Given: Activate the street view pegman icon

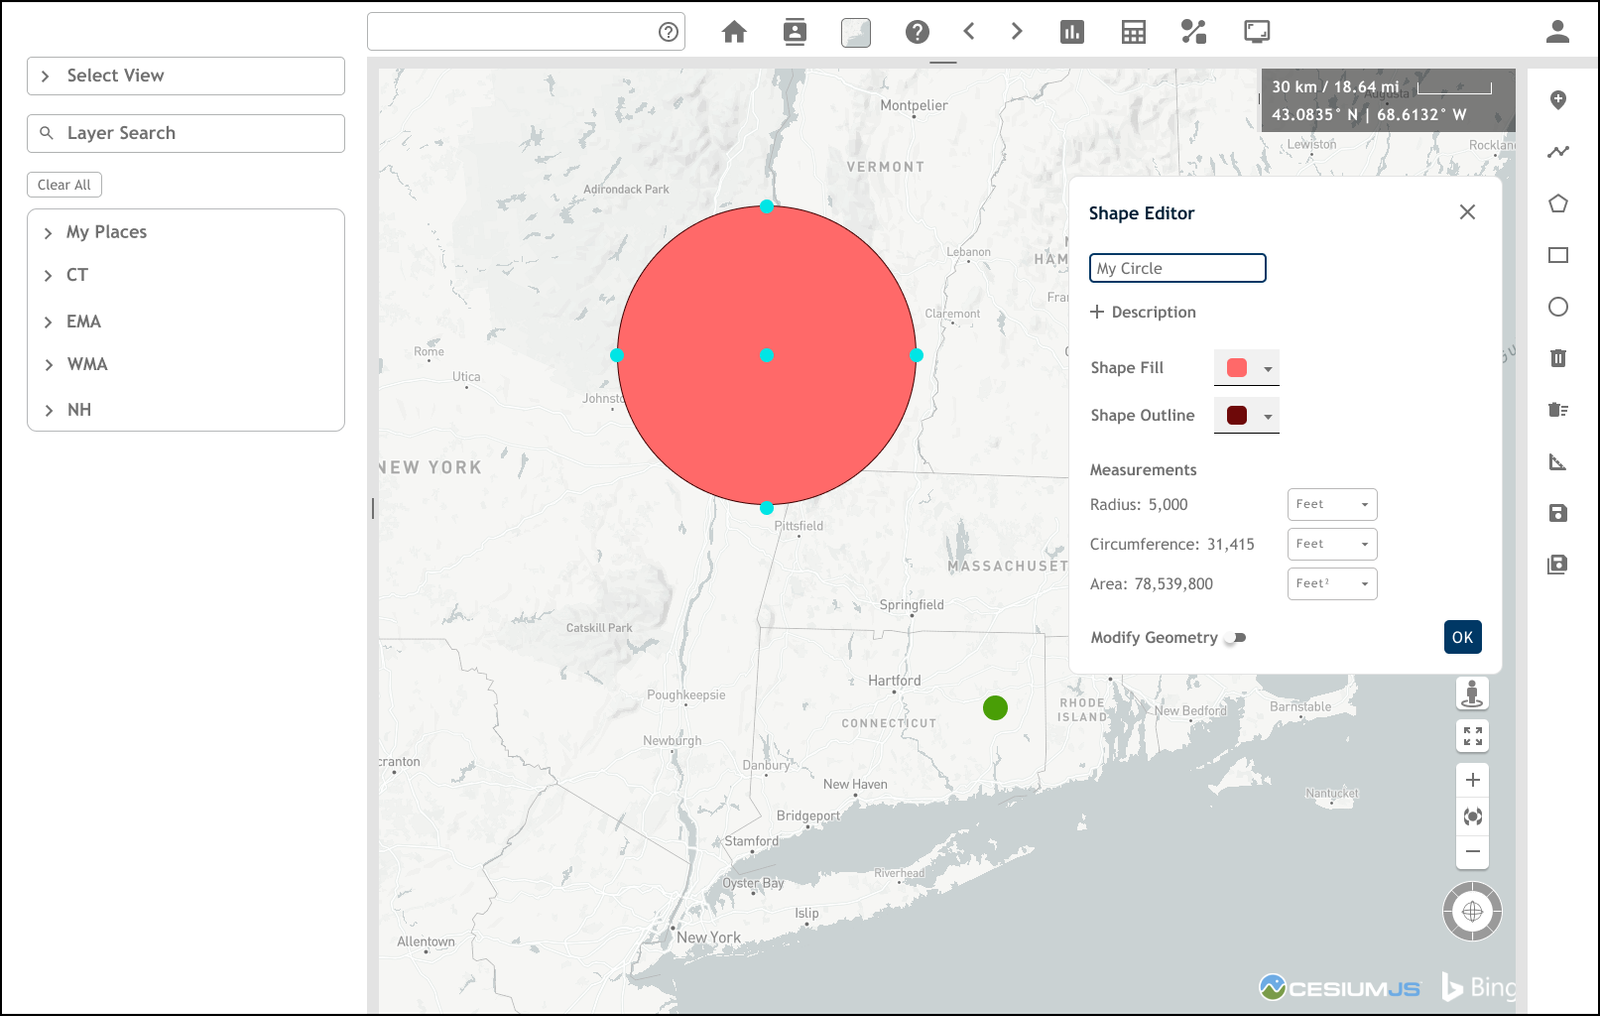Looking at the screenshot, I should (1472, 693).
